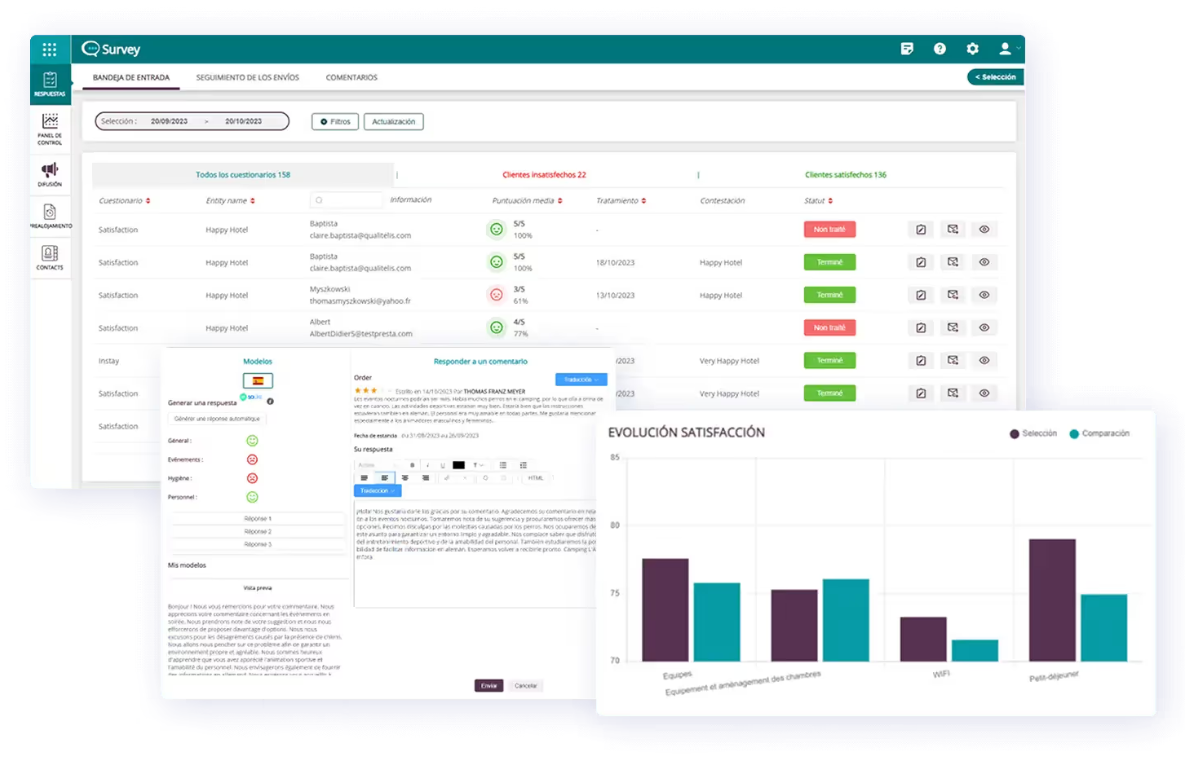Open the Comentarios tab

351,77
